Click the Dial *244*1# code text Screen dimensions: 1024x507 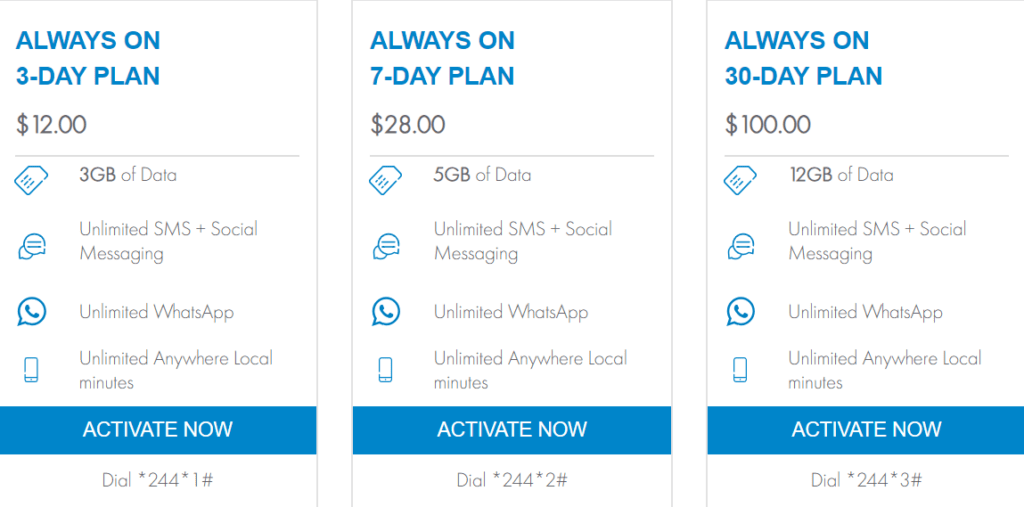(157, 480)
